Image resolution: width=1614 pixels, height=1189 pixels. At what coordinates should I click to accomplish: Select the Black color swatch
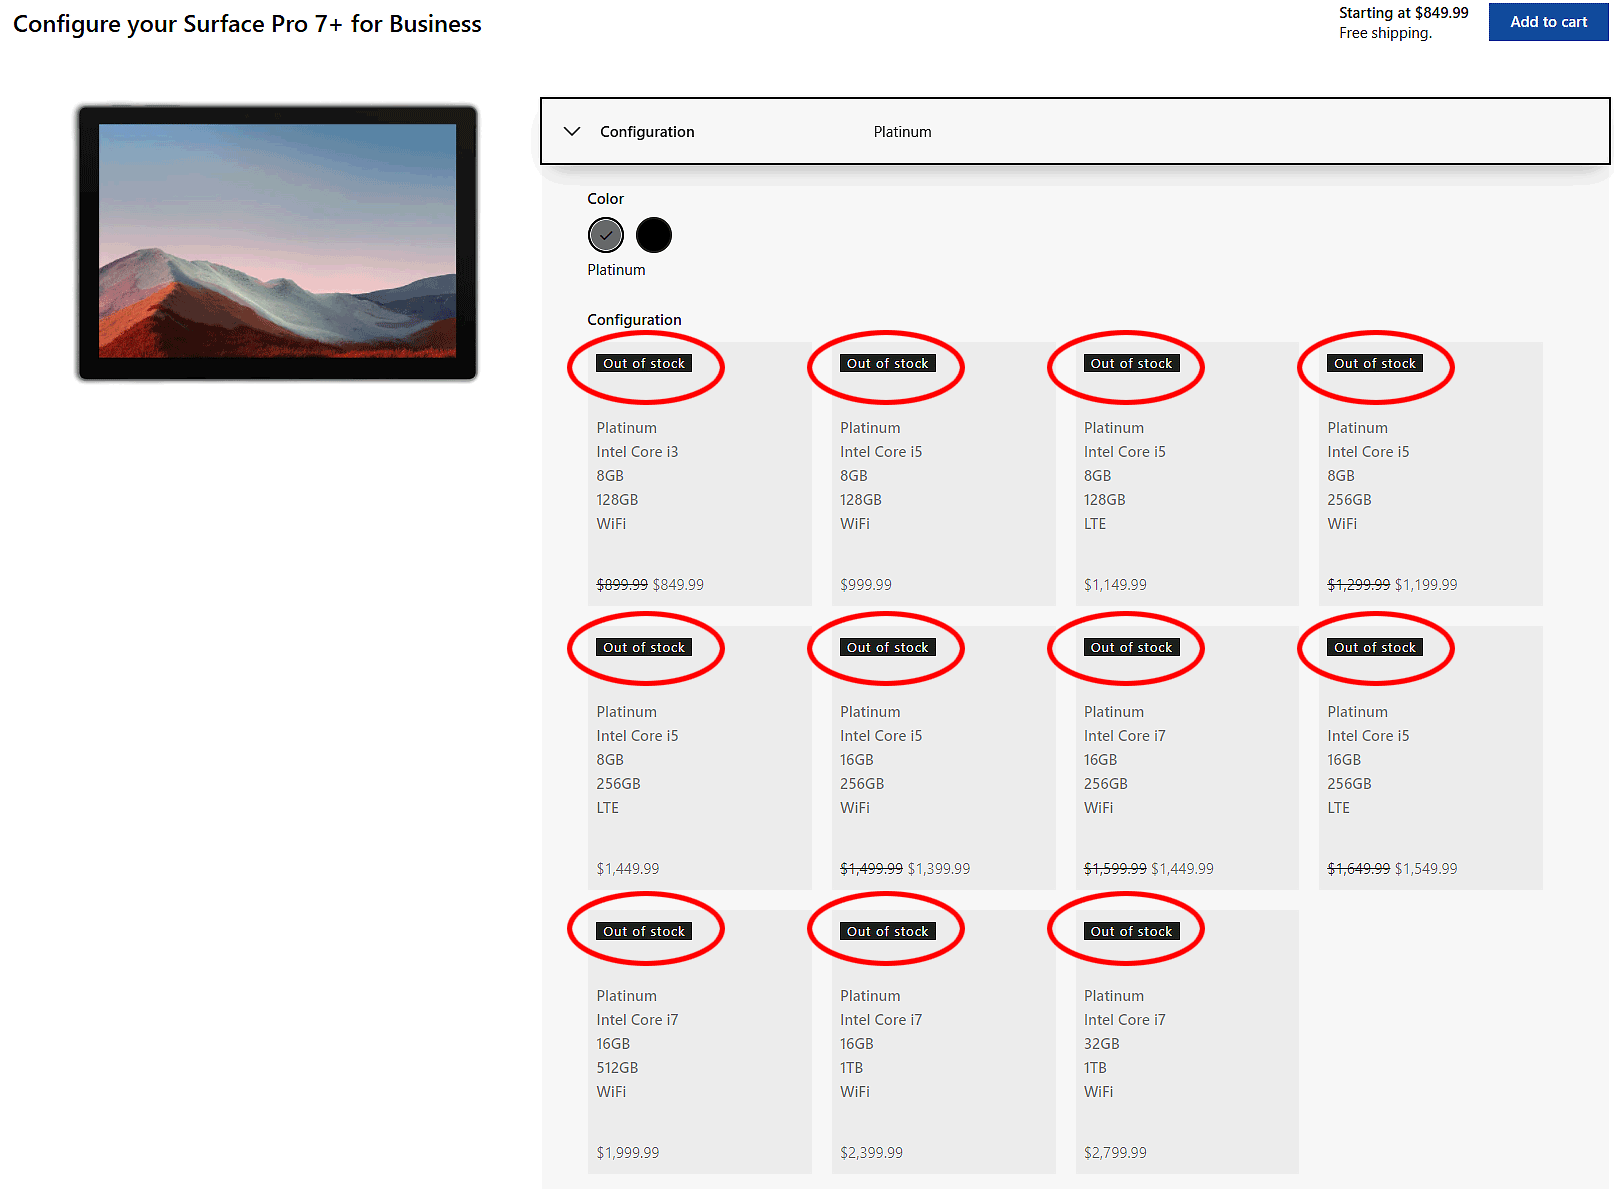tap(654, 235)
